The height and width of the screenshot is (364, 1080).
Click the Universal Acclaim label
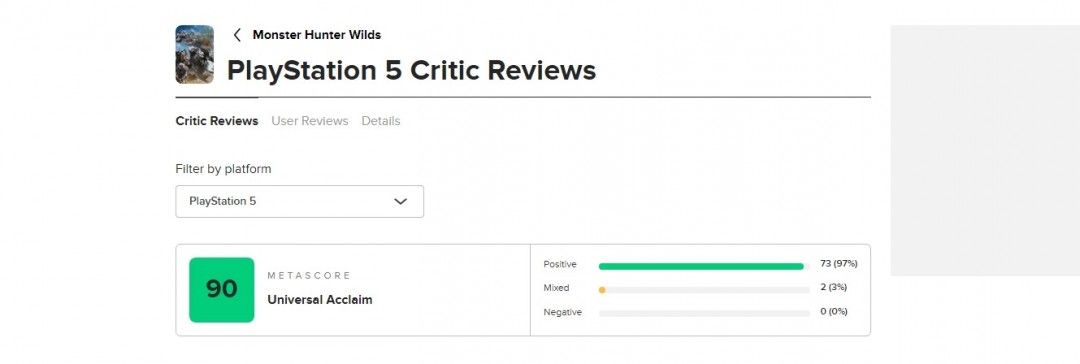[320, 300]
